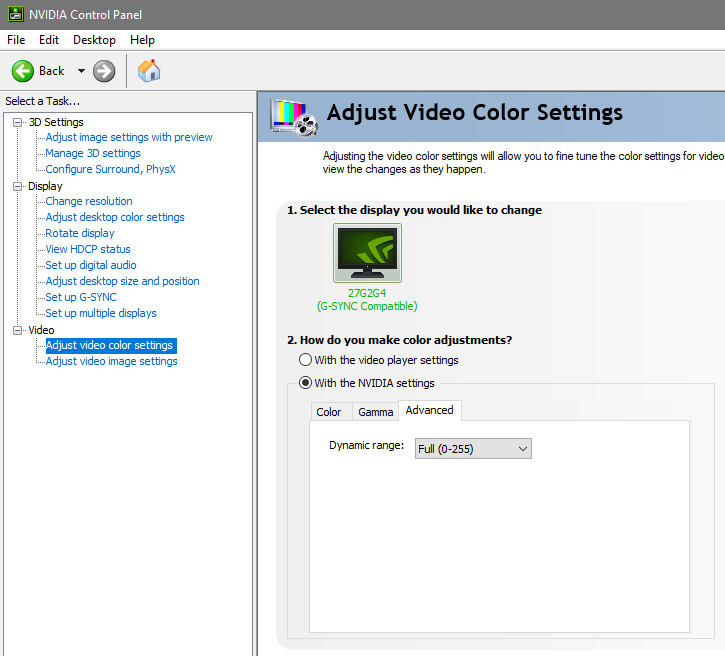Screen dimensions: 725x656
Task: Open Set up G-SYNC
Action: pyautogui.click(x=81, y=297)
